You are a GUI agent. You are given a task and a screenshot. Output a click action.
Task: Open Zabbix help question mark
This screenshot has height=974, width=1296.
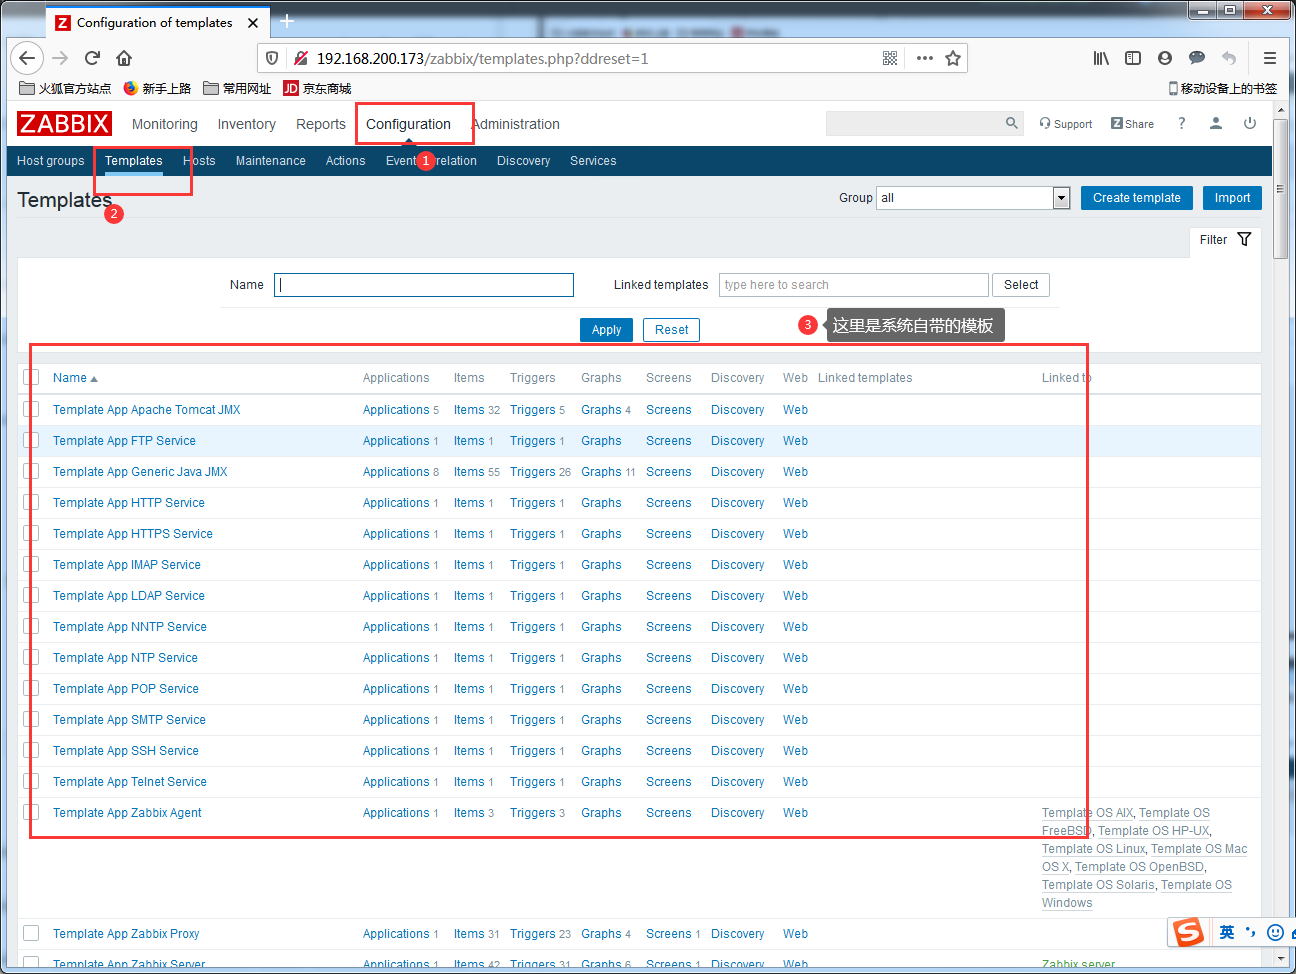tap(1181, 123)
